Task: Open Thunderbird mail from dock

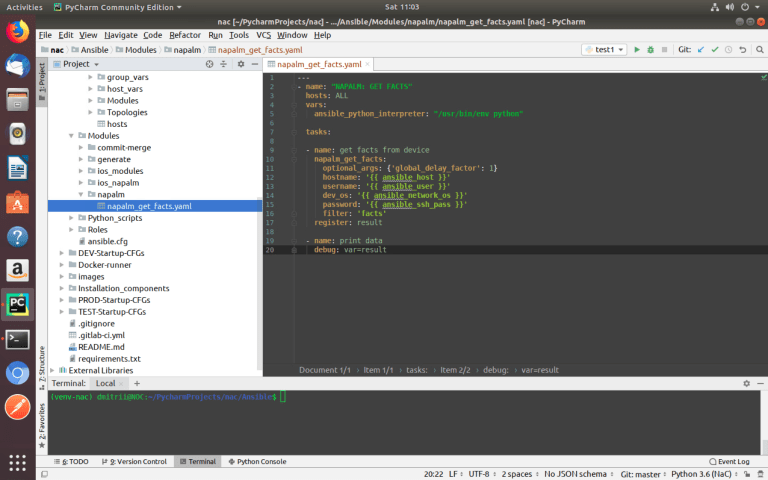Action: tap(17, 66)
